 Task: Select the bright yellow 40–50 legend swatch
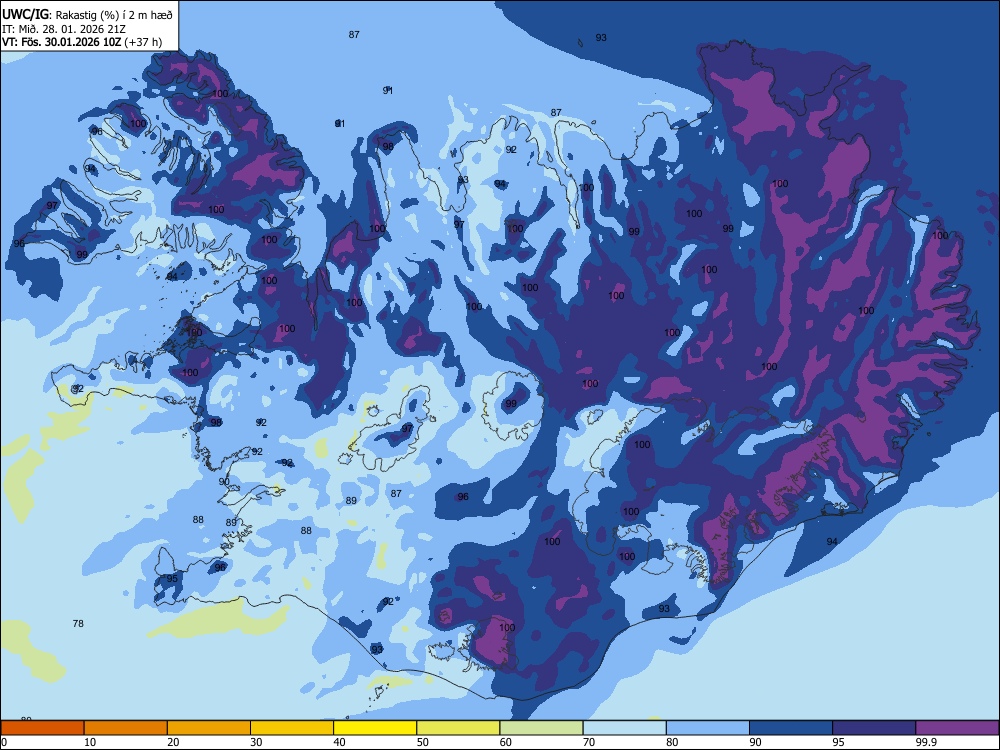375,728
